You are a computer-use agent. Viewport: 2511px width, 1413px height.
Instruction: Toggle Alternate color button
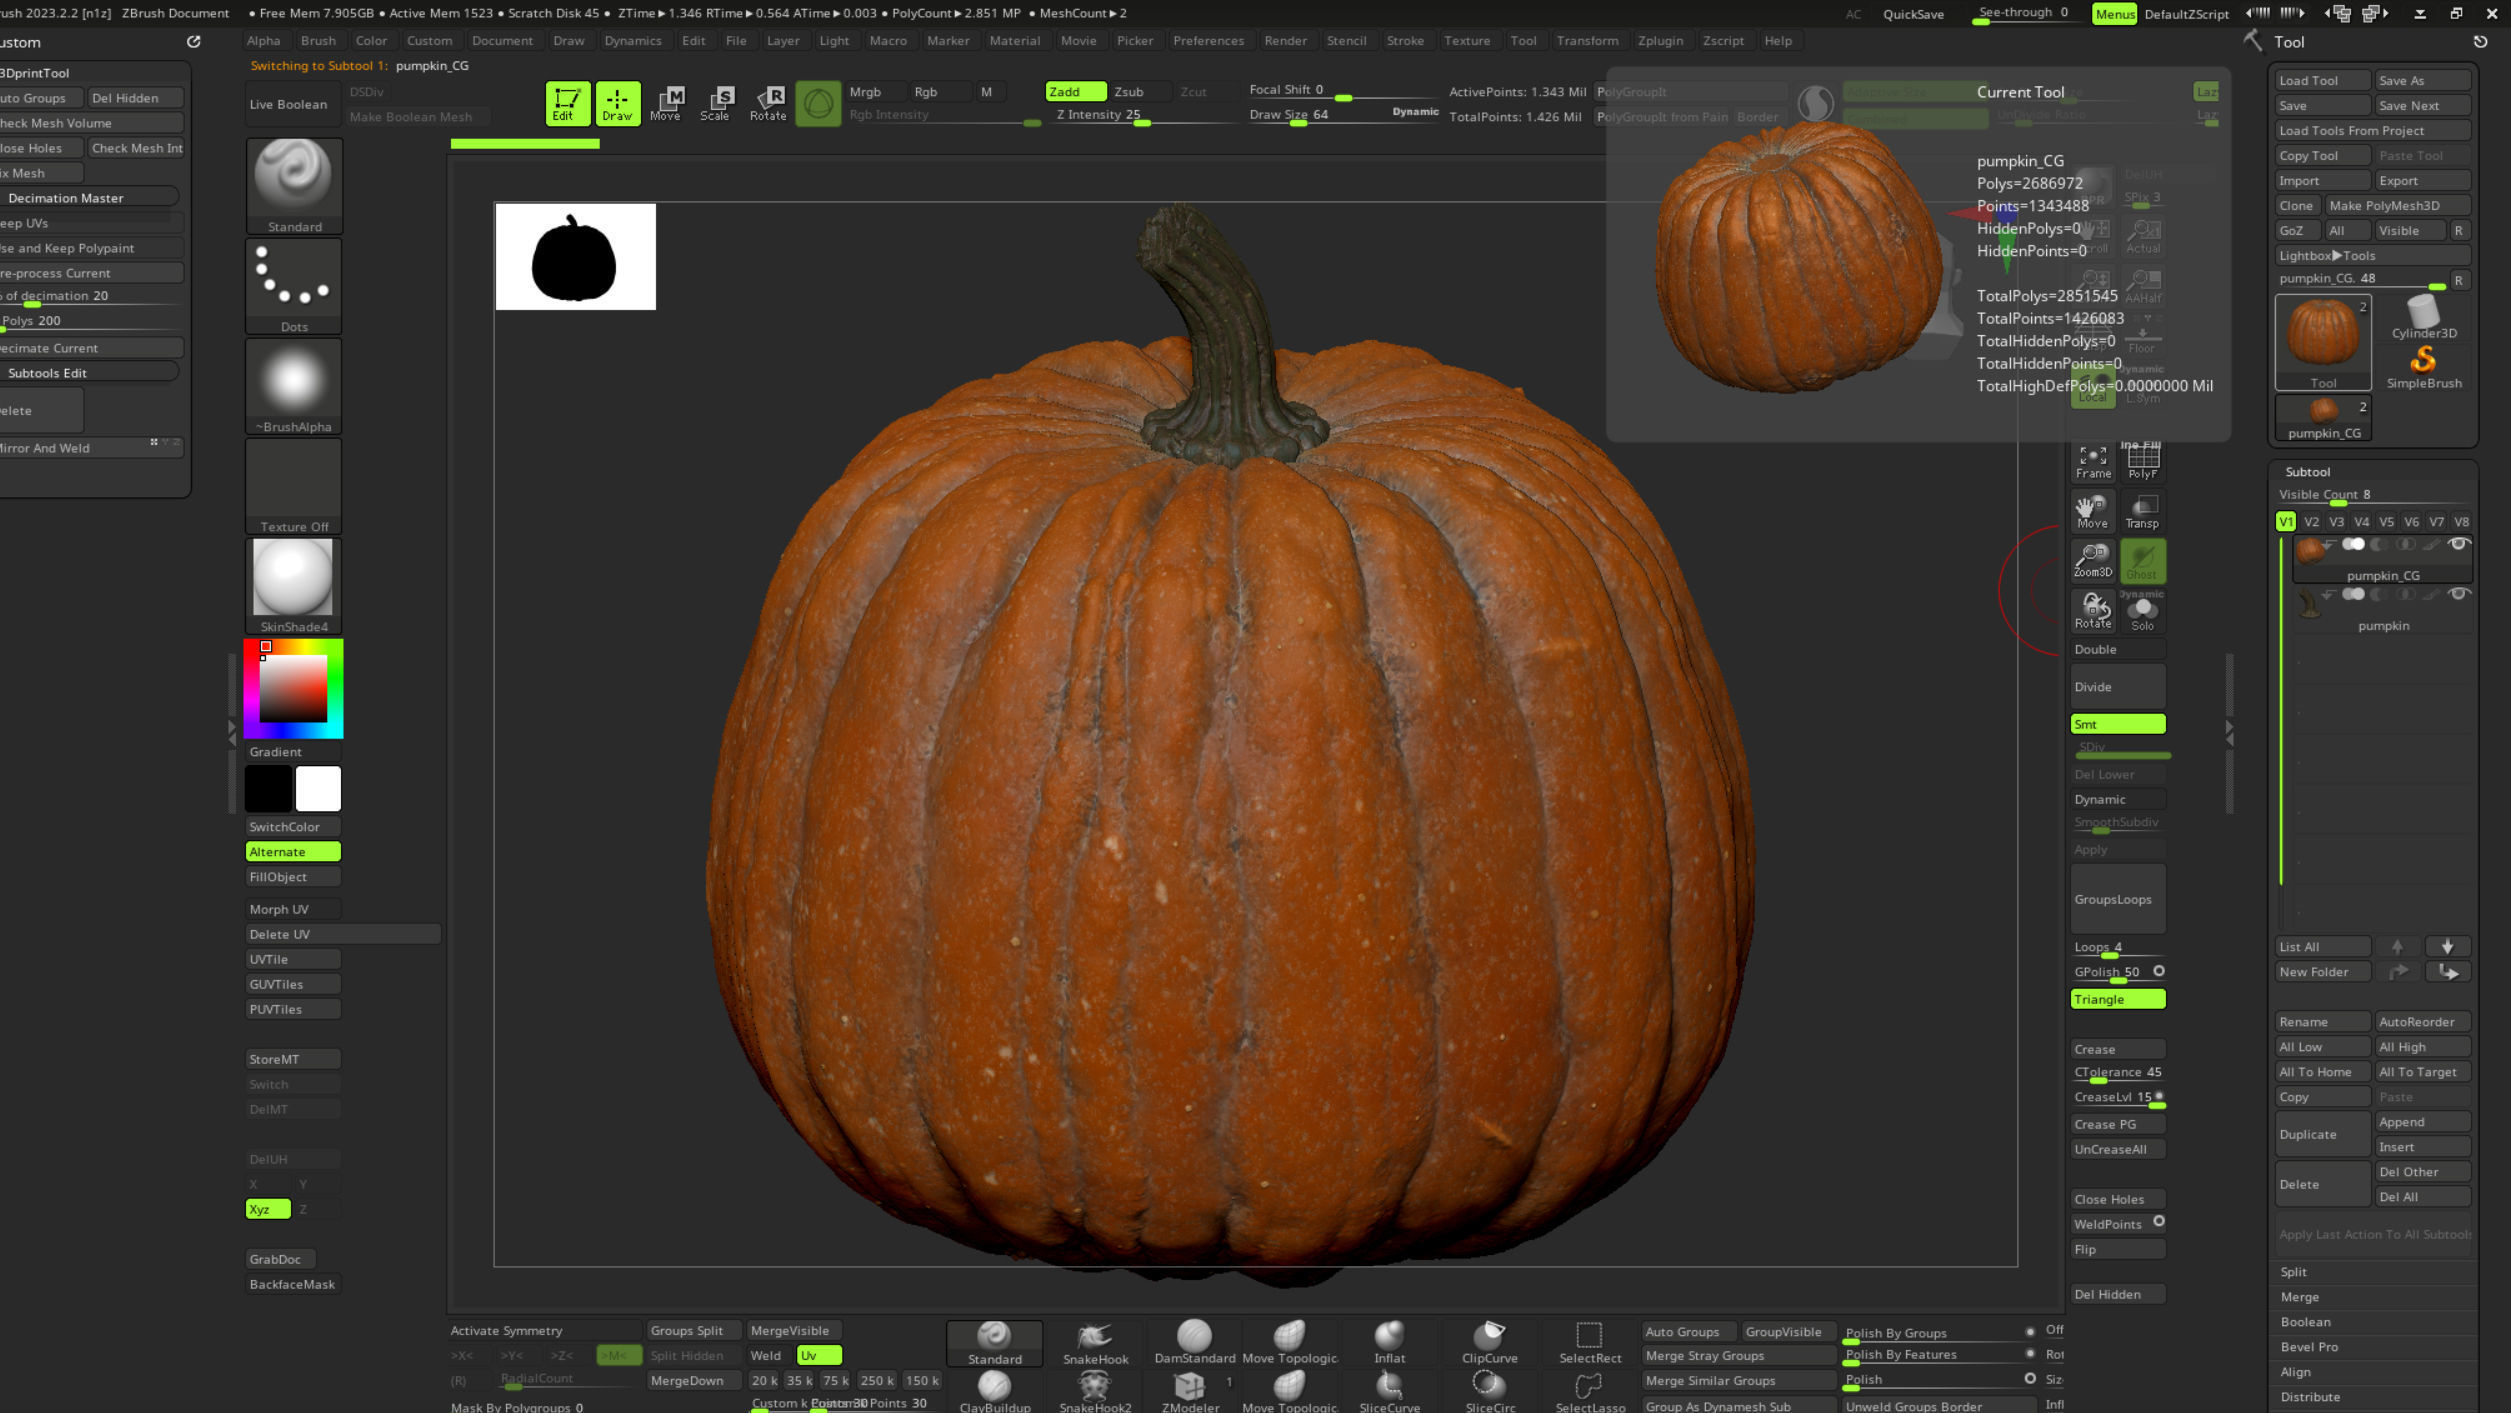click(293, 851)
